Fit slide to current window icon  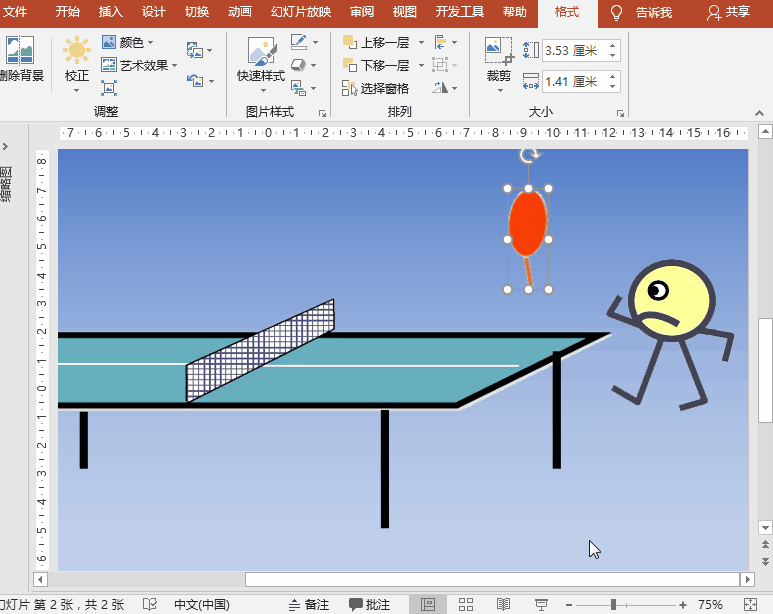(x=750, y=605)
